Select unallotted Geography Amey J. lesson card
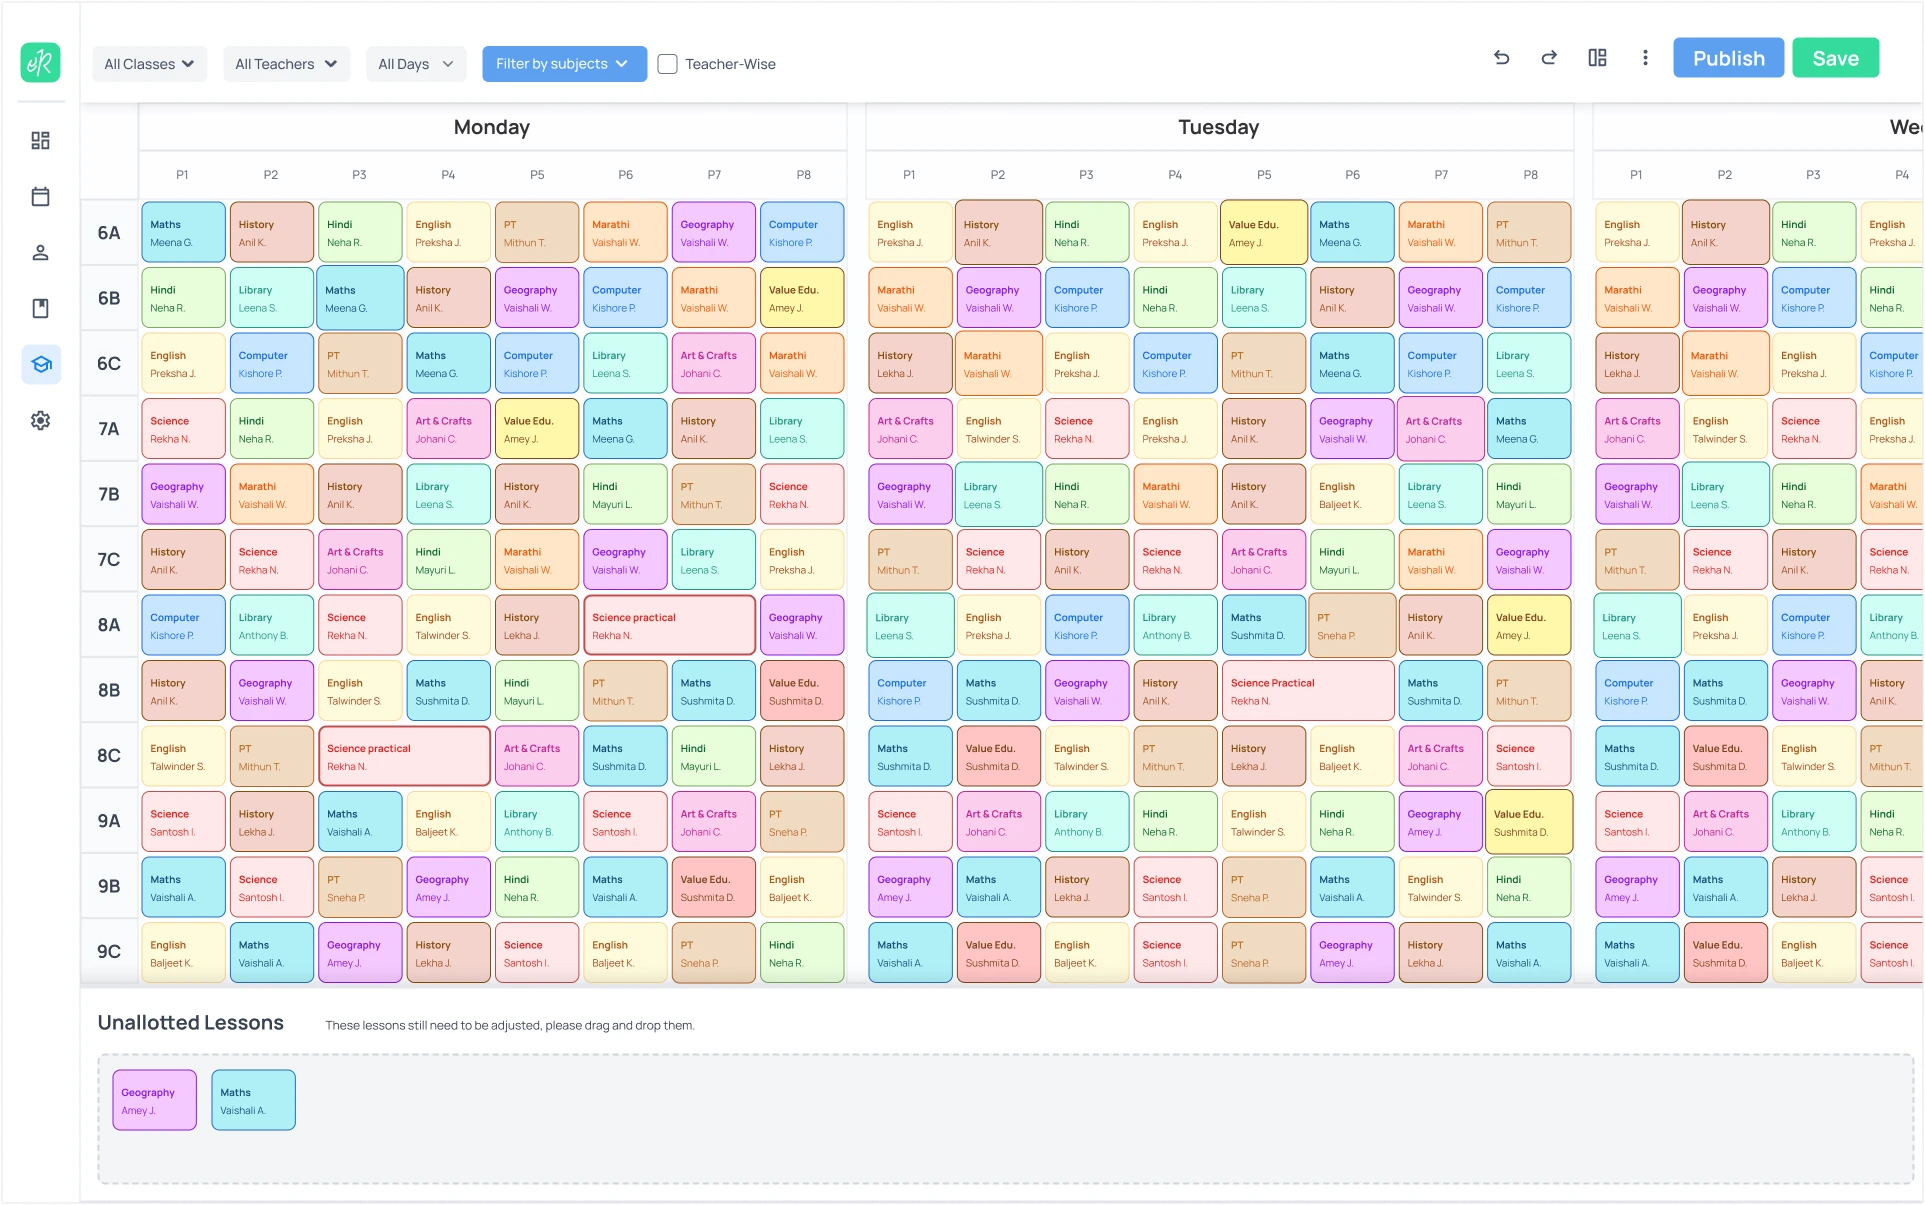Screen dimensions: 1925x1205 pyautogui.click(x=155, y=1100)
